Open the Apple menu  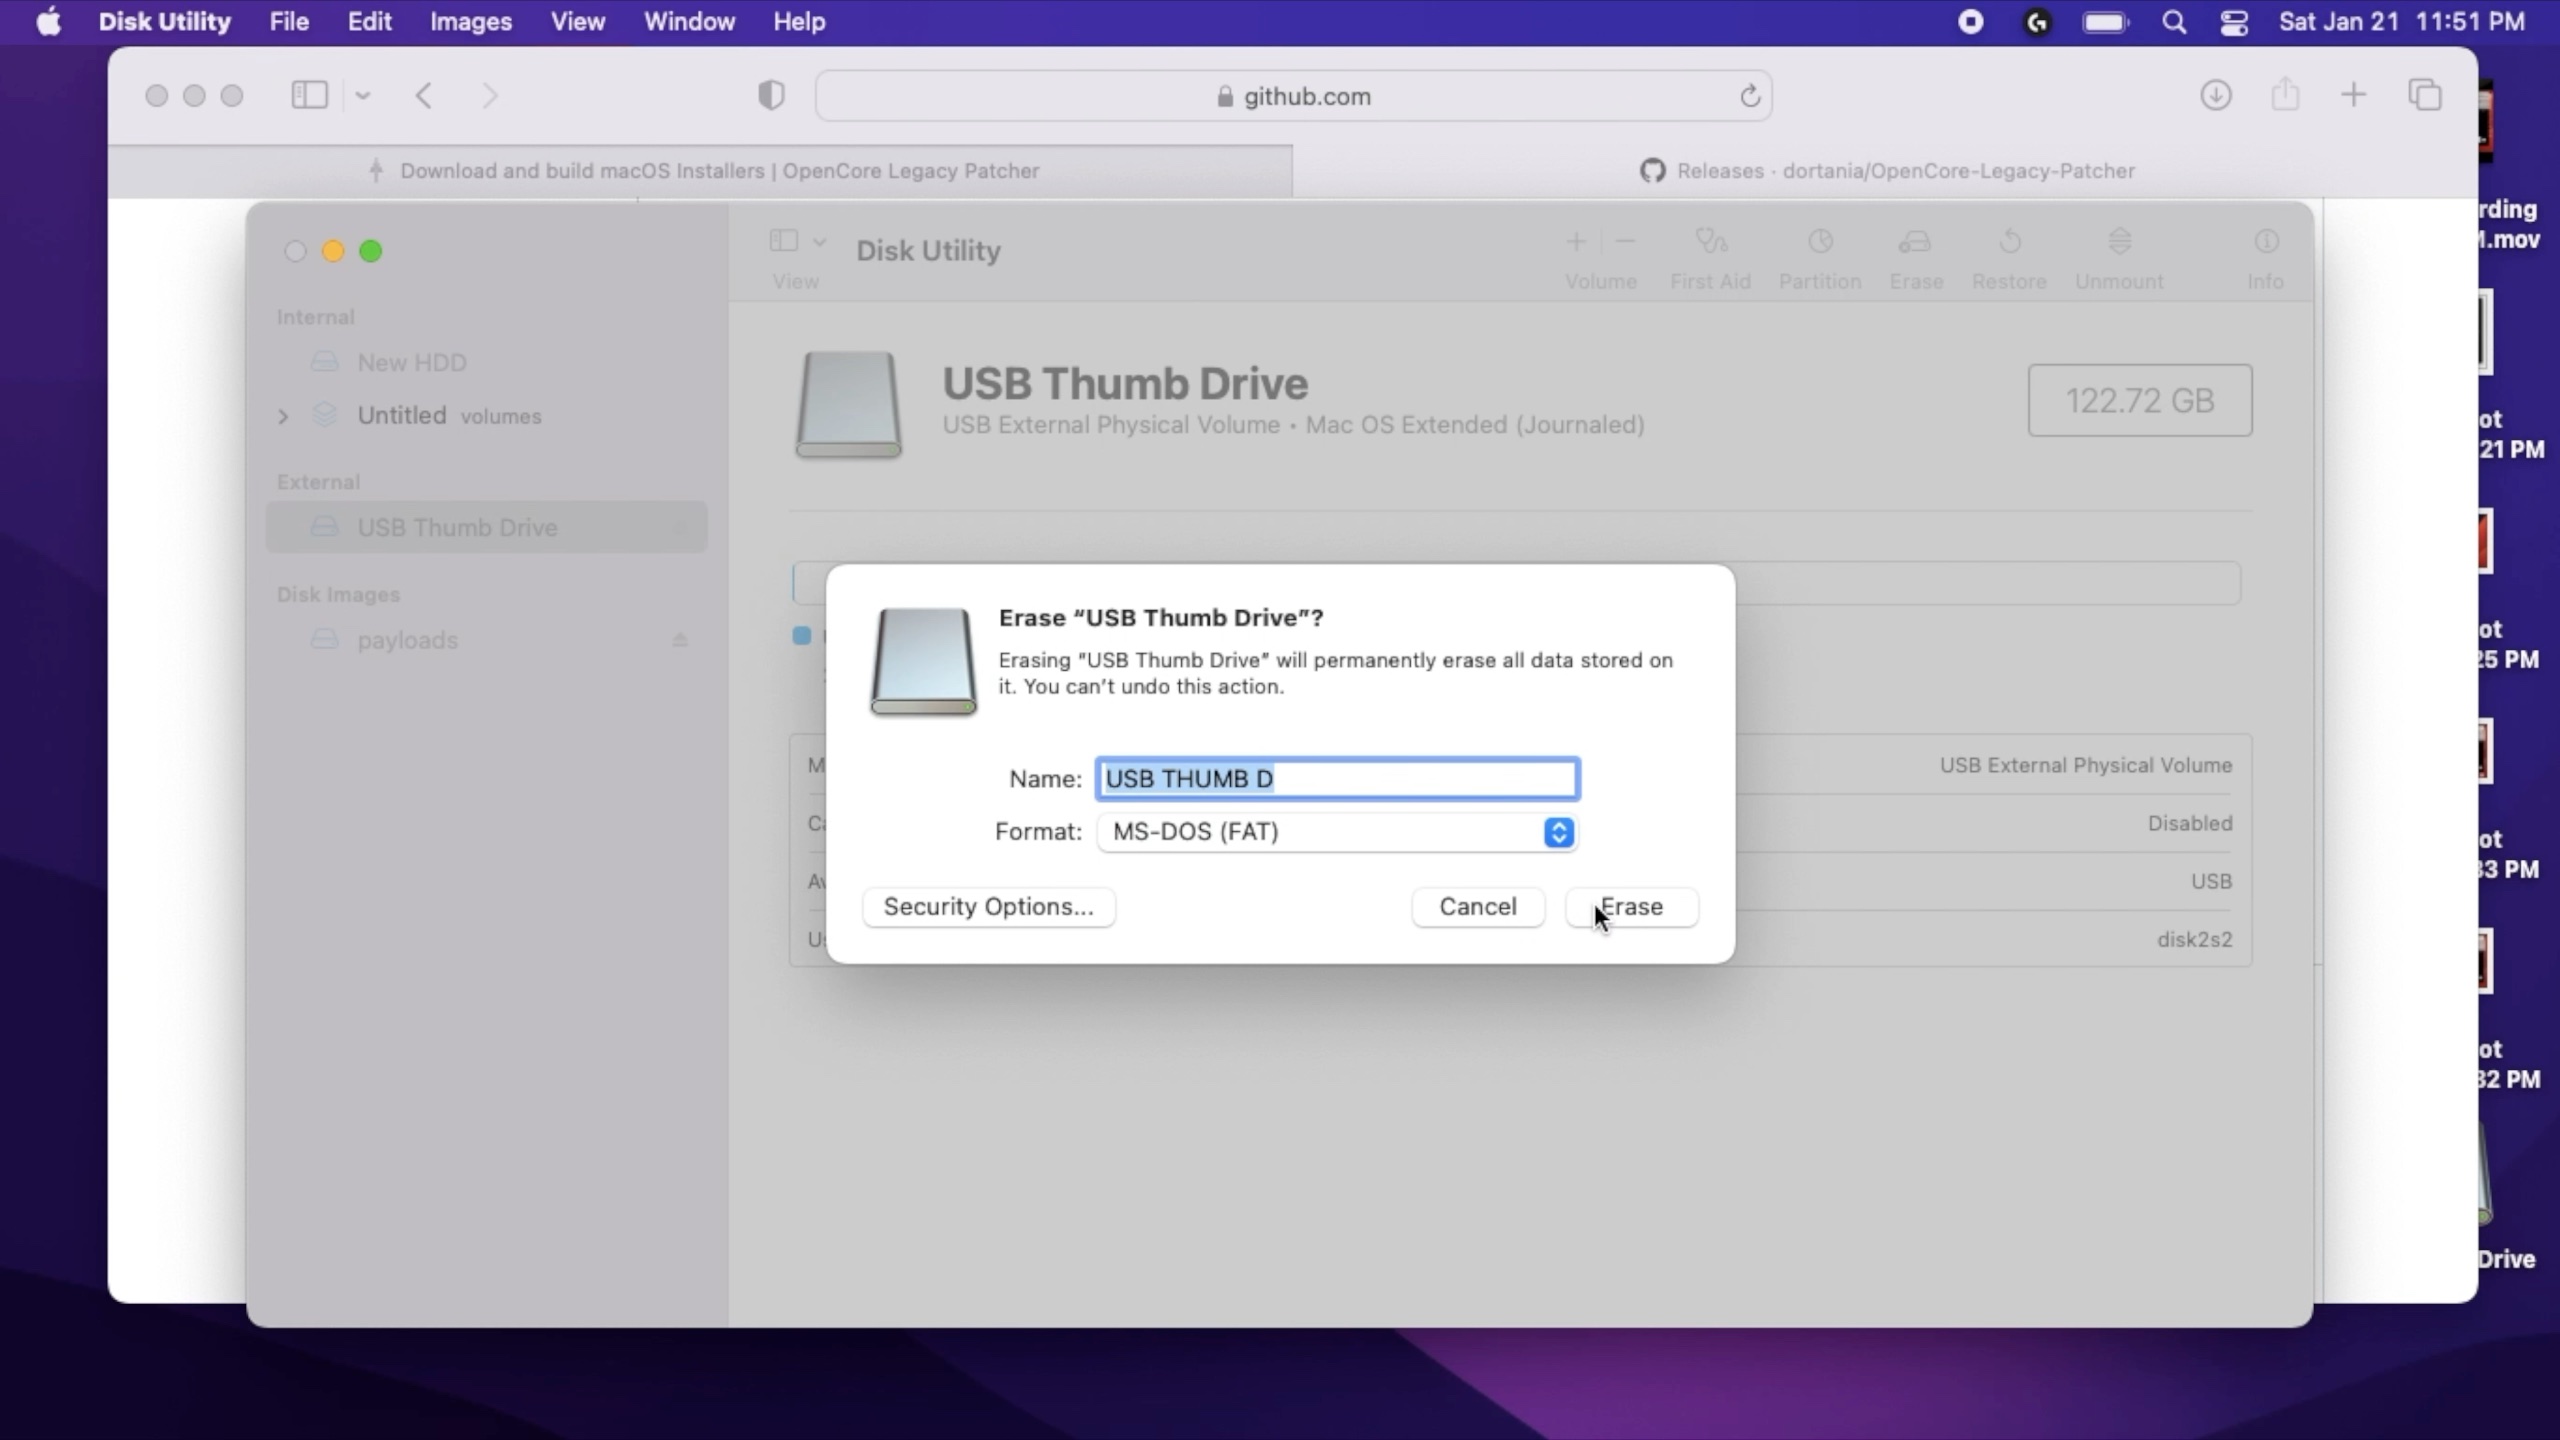(x=48, y=21)
